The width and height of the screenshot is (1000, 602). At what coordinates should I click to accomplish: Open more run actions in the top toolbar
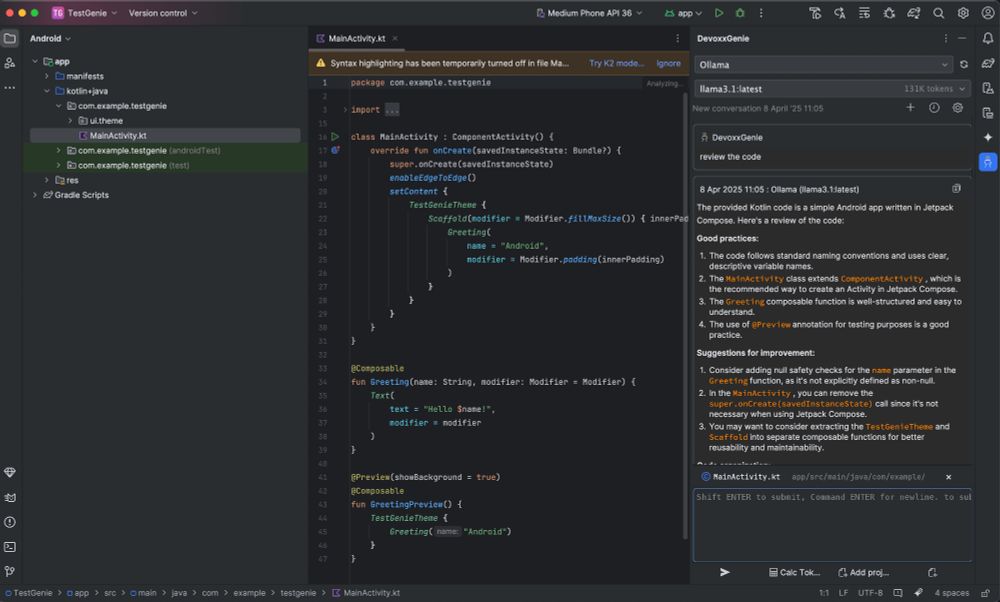(761, 13)
